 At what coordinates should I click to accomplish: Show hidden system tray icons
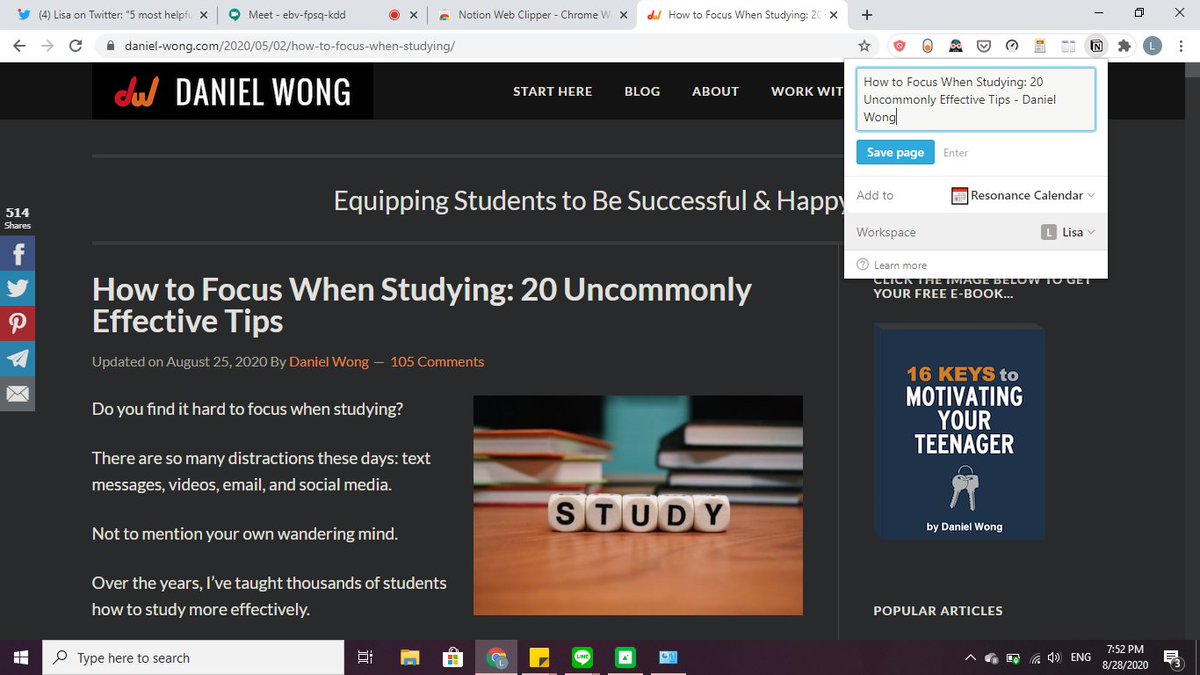point(970,658)
